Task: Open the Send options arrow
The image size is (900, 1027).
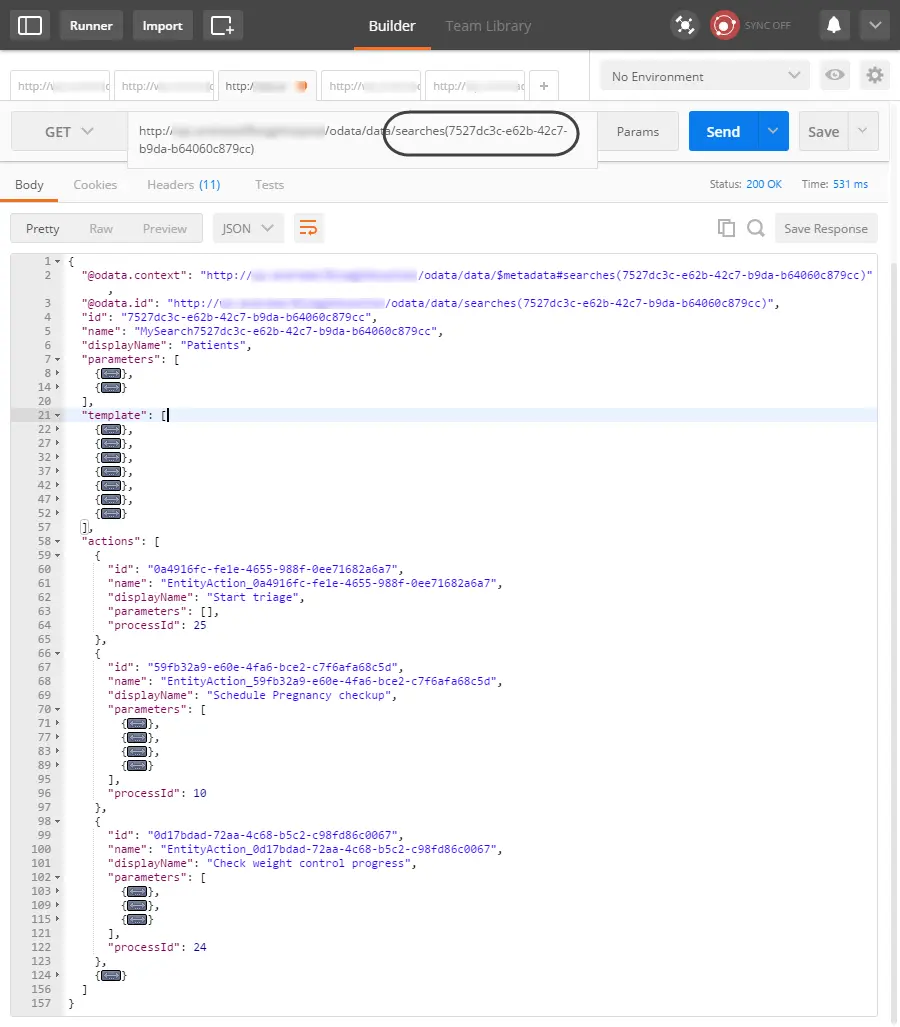Action: click(x=773, y=132)
